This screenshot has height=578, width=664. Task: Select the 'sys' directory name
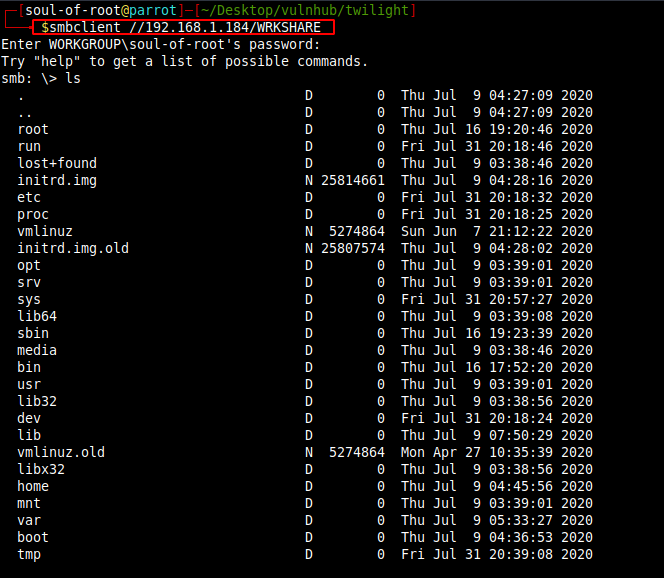29,300
